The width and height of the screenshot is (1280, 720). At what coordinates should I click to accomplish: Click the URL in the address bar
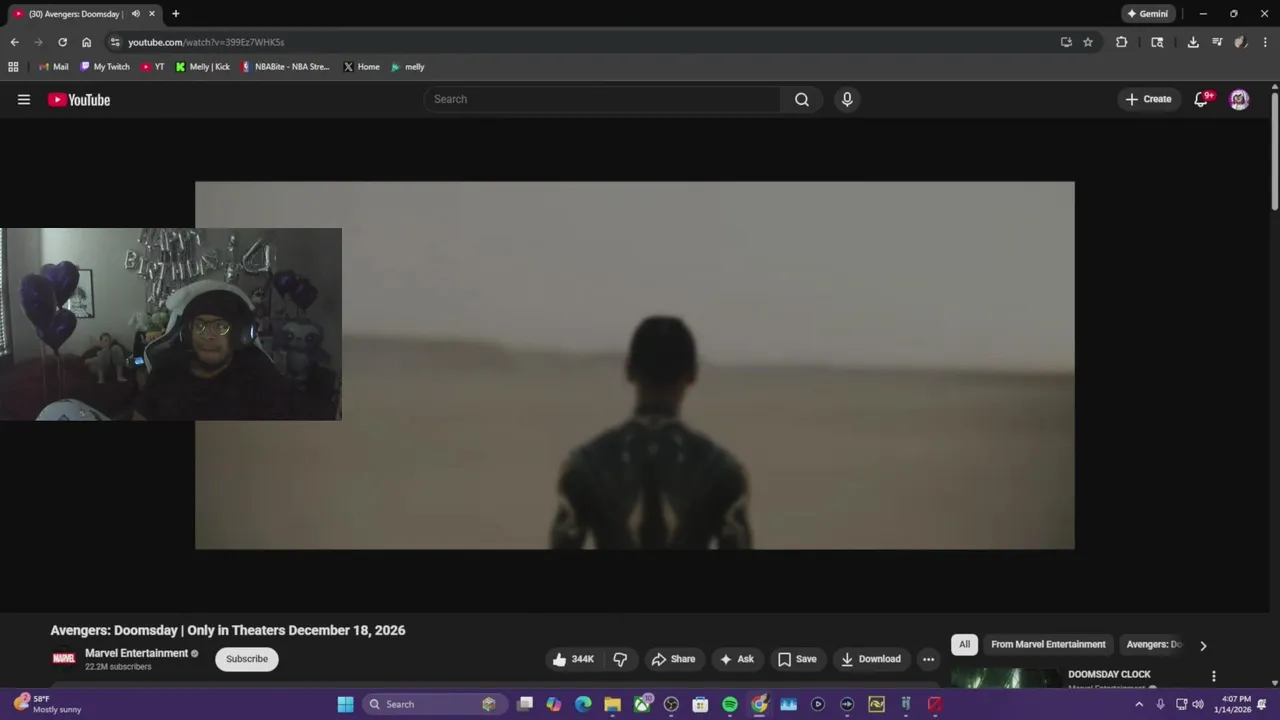pyautogui.click(x=206, y=42)
